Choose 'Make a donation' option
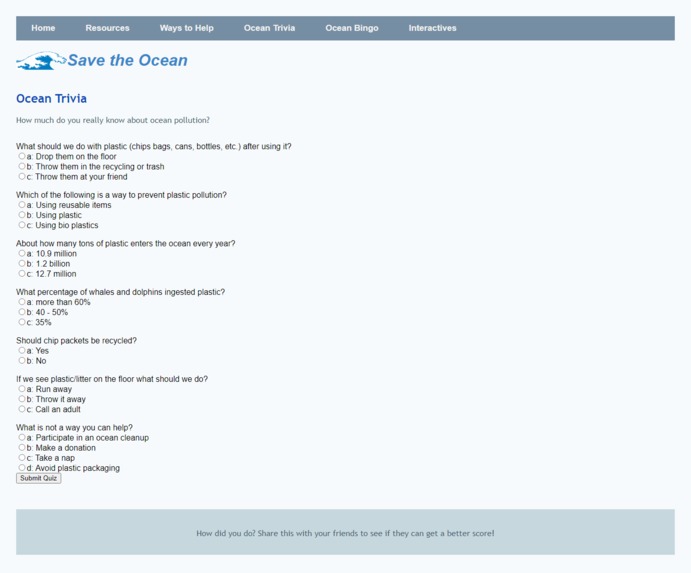The width and height of the screenshot is (691, 573). [x=22, y=447]
